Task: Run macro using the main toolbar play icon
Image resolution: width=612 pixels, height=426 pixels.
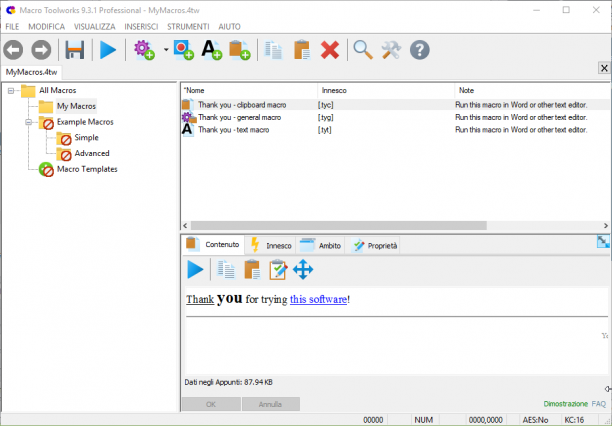Action: pos(108,50)
